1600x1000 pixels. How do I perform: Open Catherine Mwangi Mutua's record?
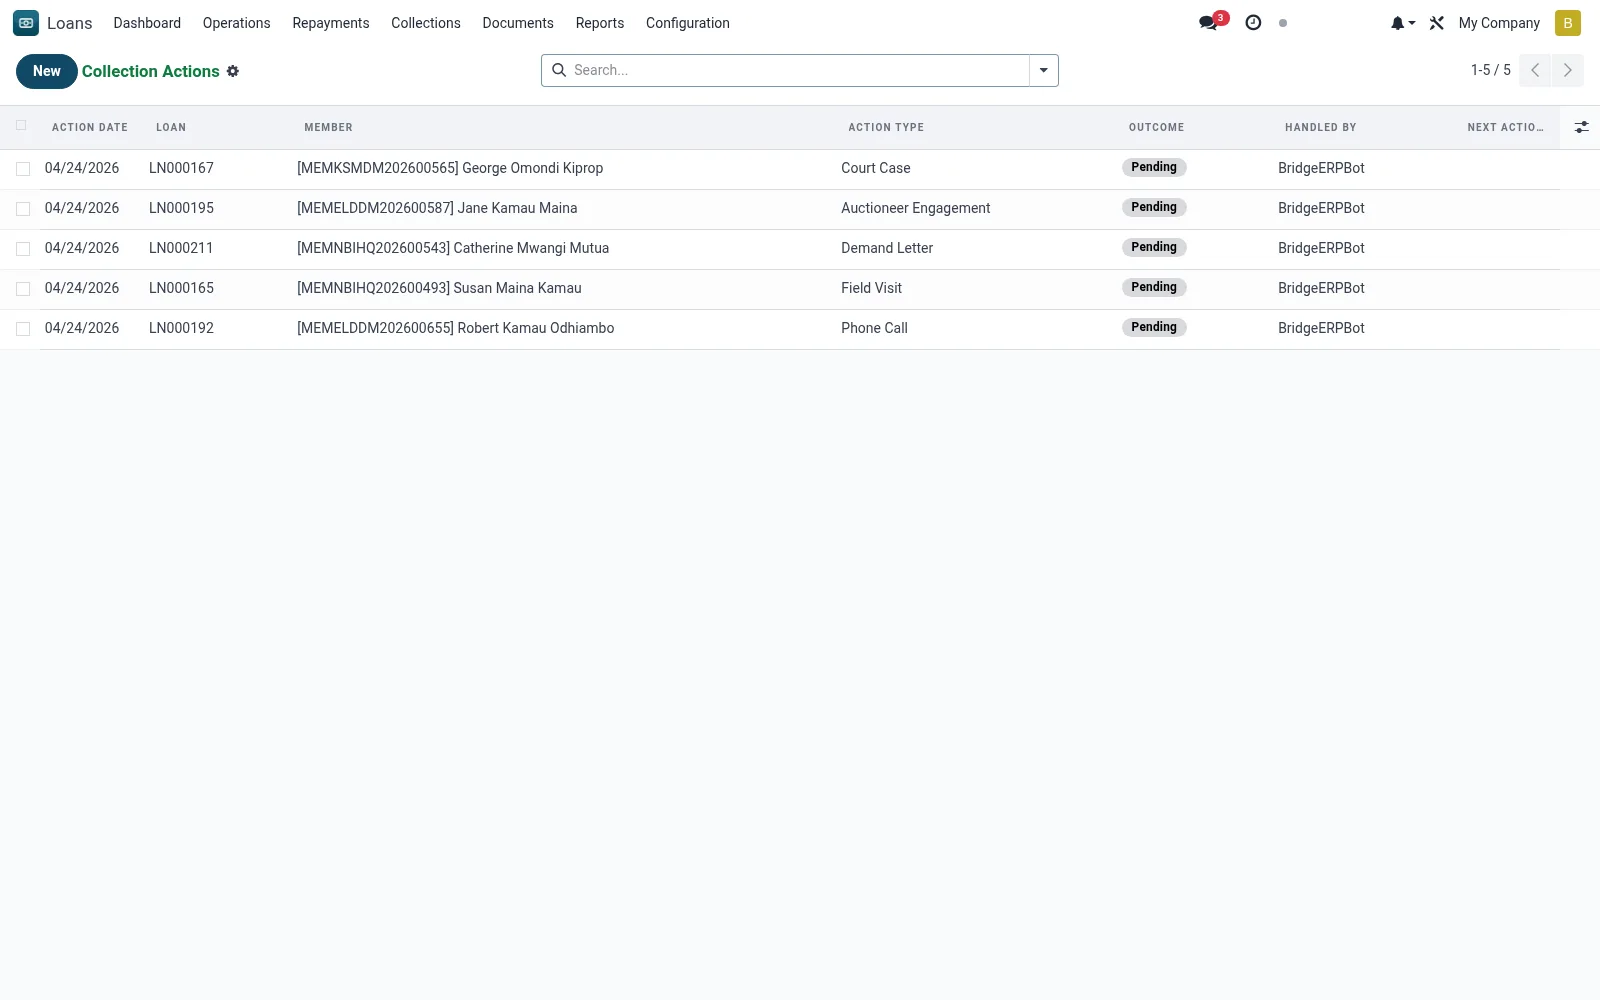point(453,248)
